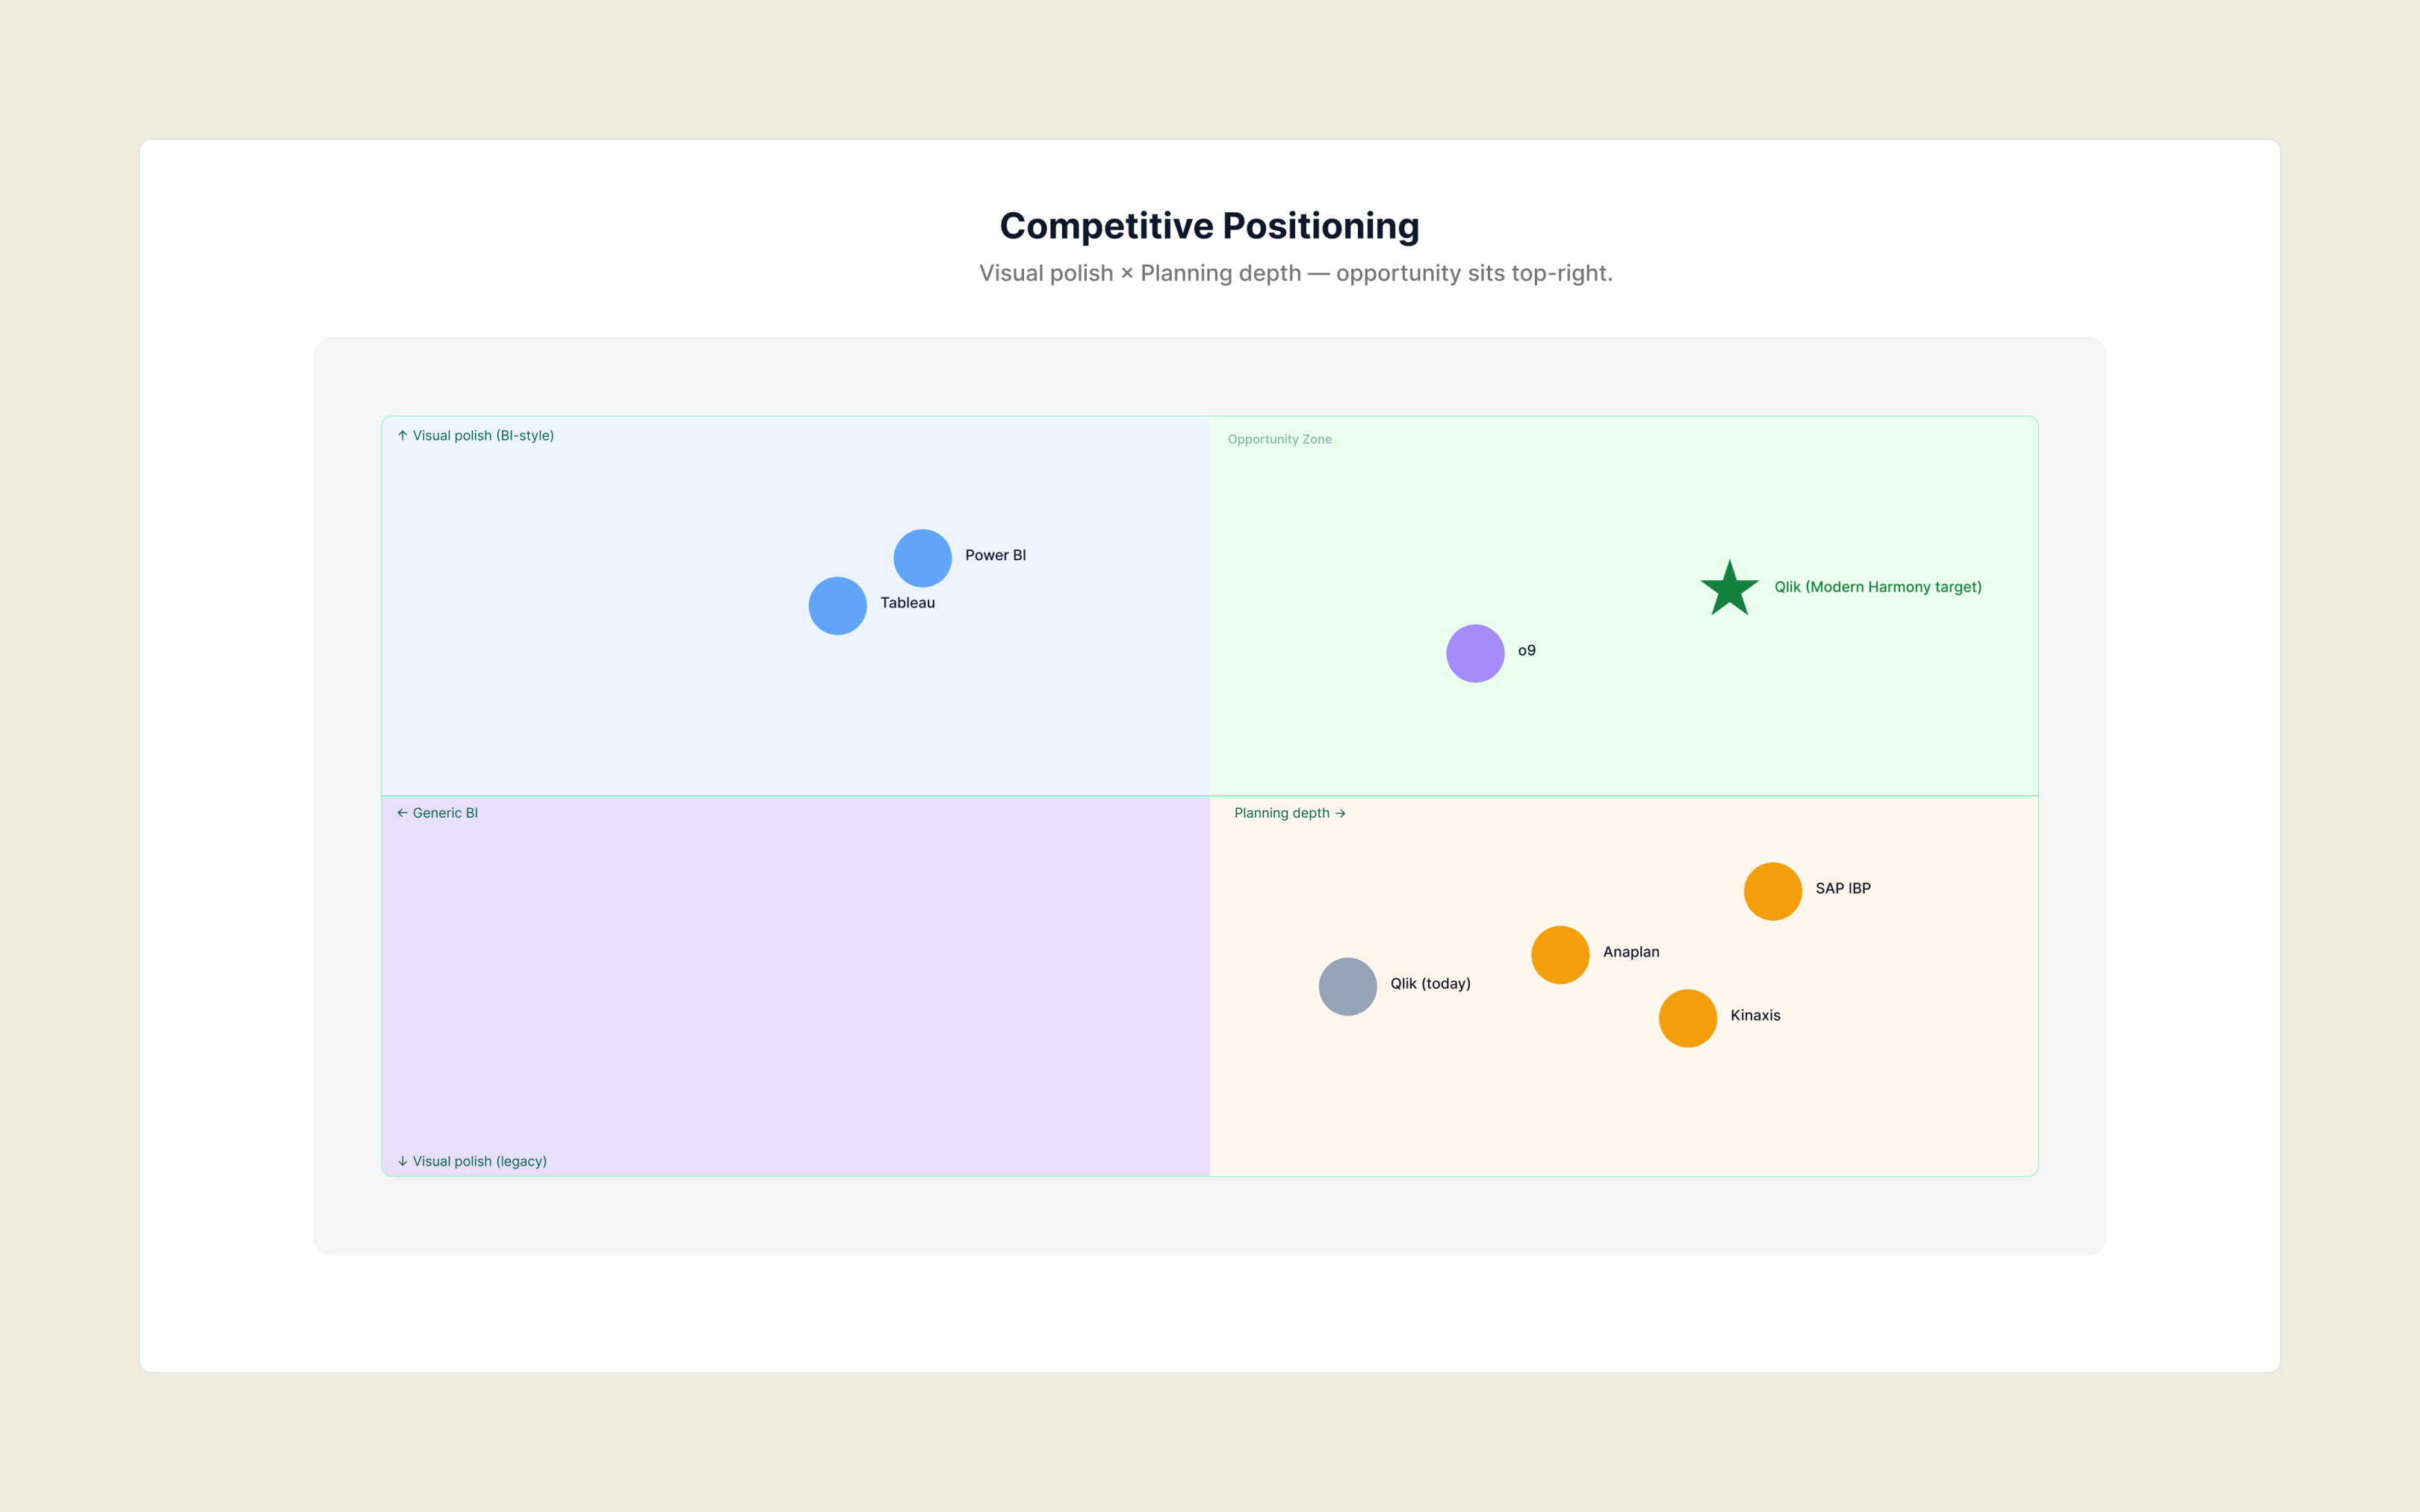The width and height of the screenshot is (2420, 1512).
Task: Click the Visual polish (legacy) axis label
Action: (x=472, y=1161)
